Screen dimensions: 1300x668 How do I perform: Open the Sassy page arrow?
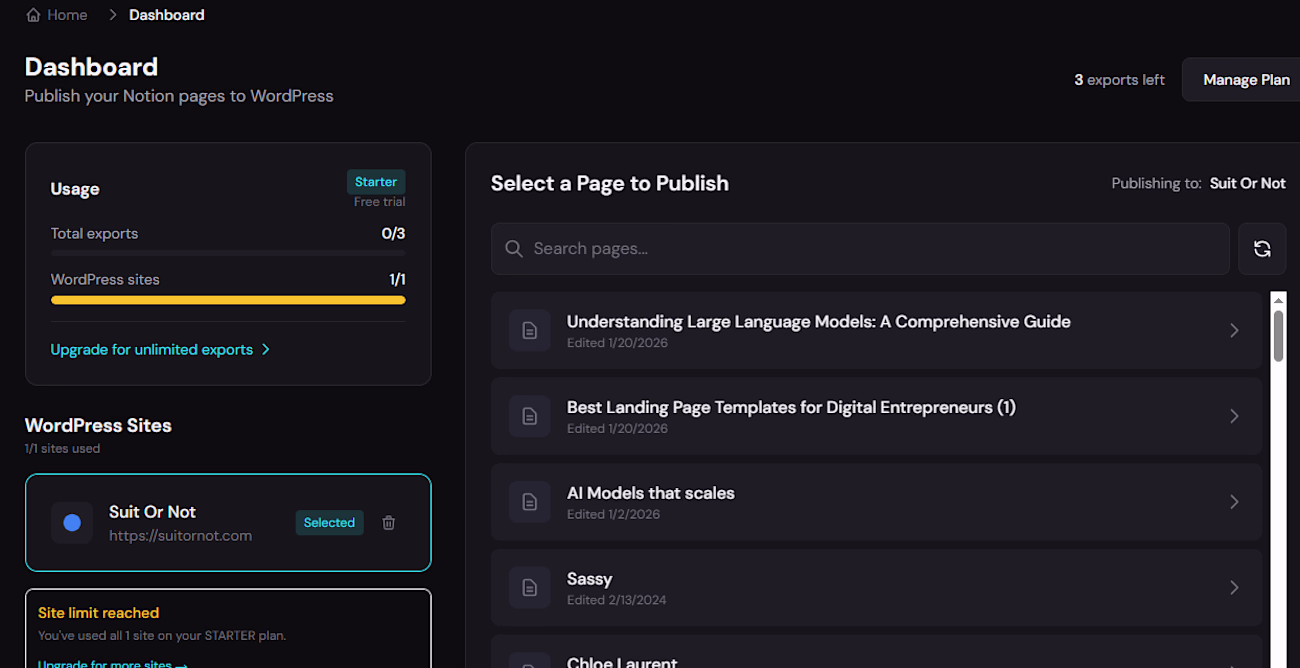(x=1234, y=588)
